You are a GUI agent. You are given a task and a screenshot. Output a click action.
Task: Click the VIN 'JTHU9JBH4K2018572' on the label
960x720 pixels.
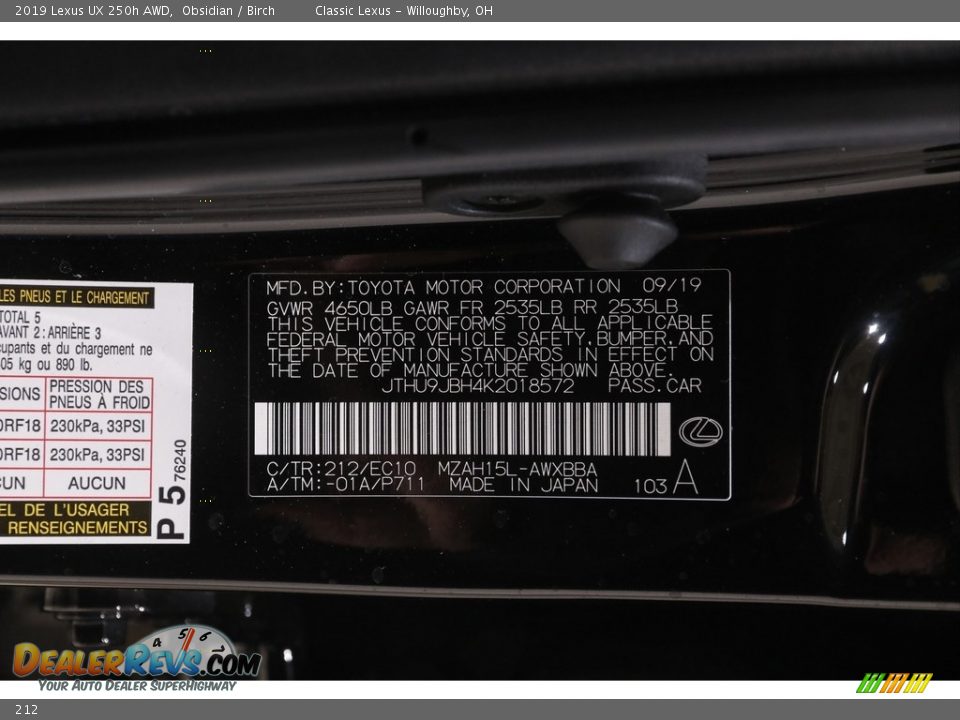478,386
